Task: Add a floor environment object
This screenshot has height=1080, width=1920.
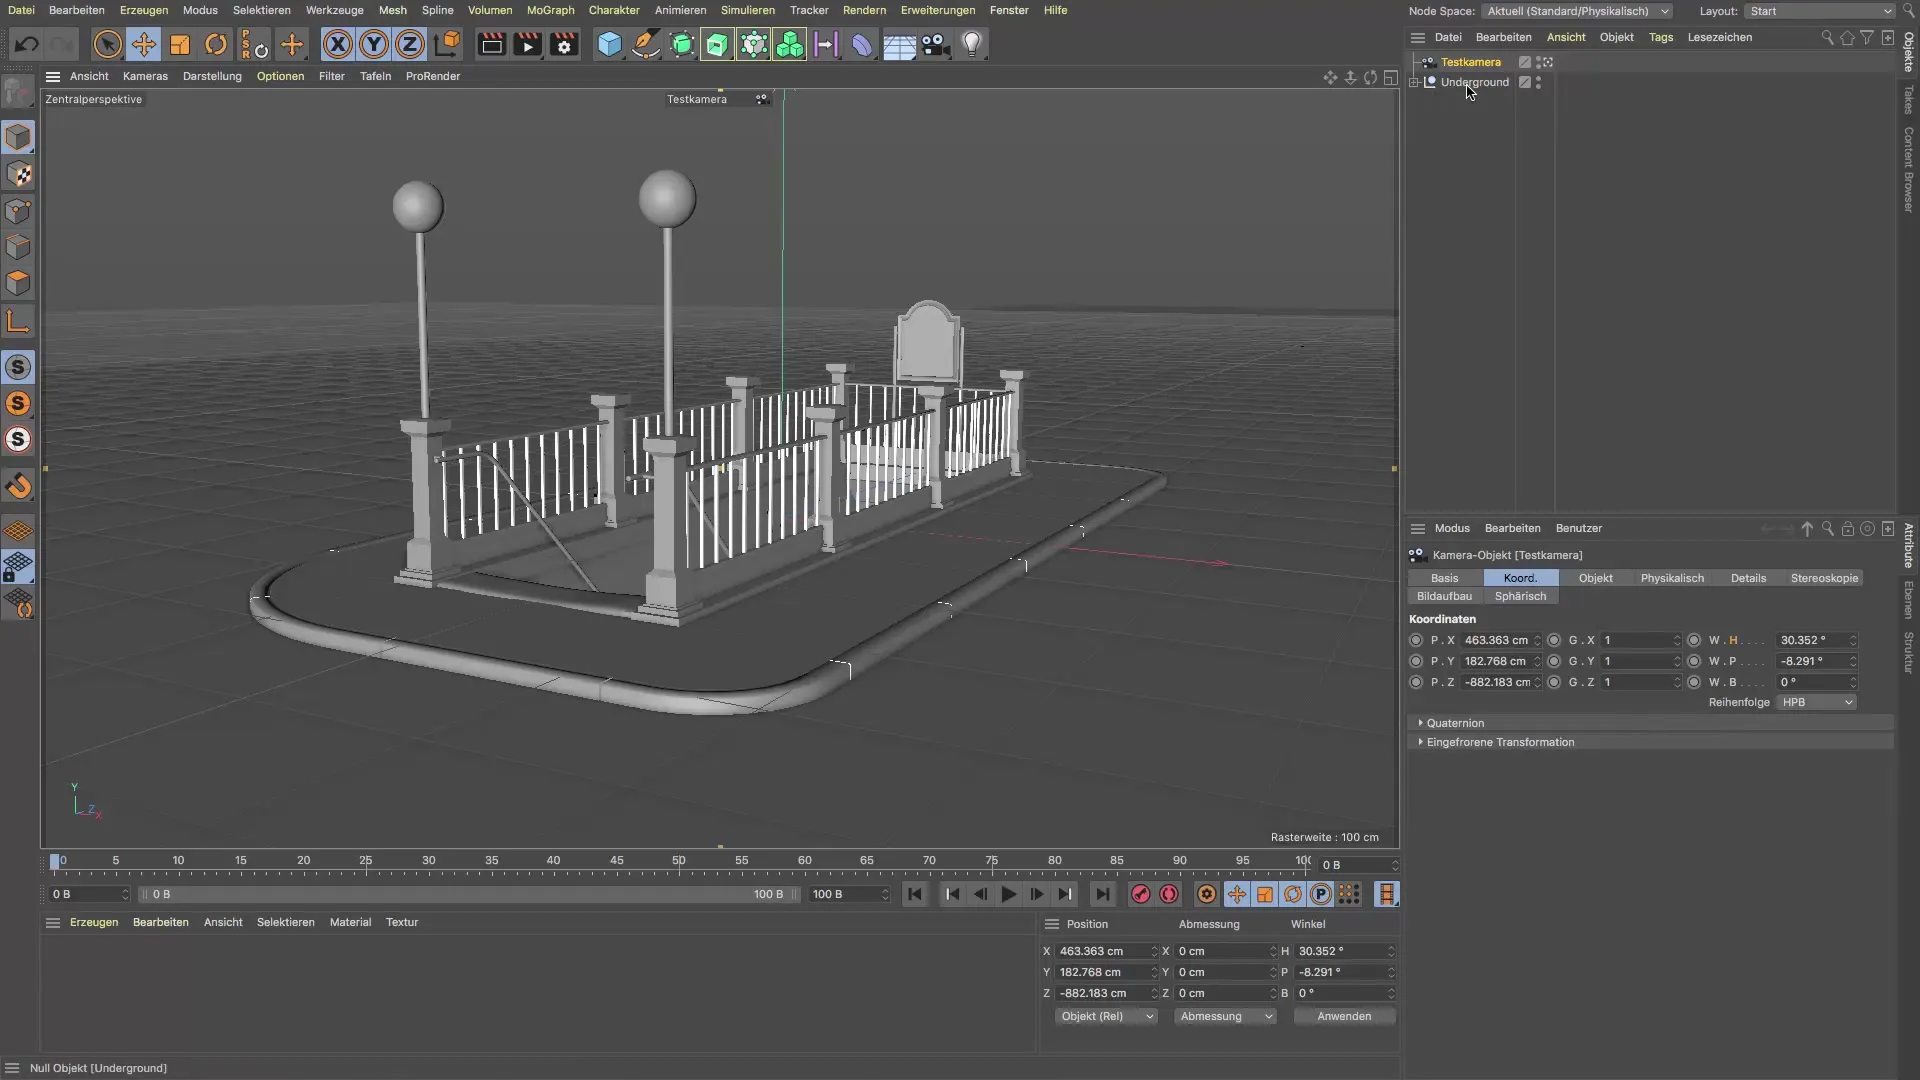Action: (x=899, y=45)
